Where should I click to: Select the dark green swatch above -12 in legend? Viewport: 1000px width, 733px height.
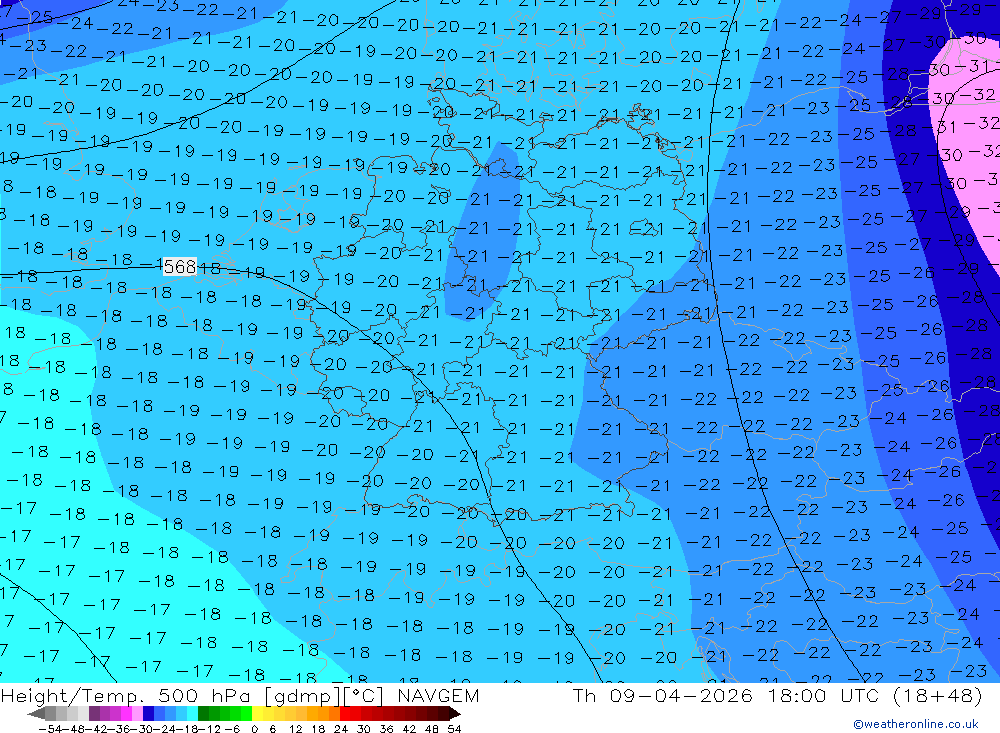click(203, 713)
